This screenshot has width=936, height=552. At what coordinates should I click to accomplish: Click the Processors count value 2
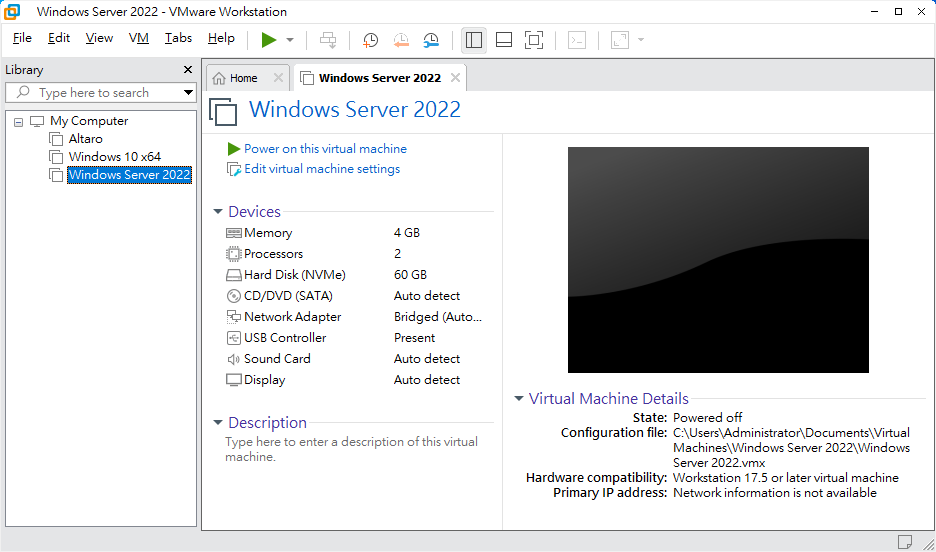tap(398, 254)
